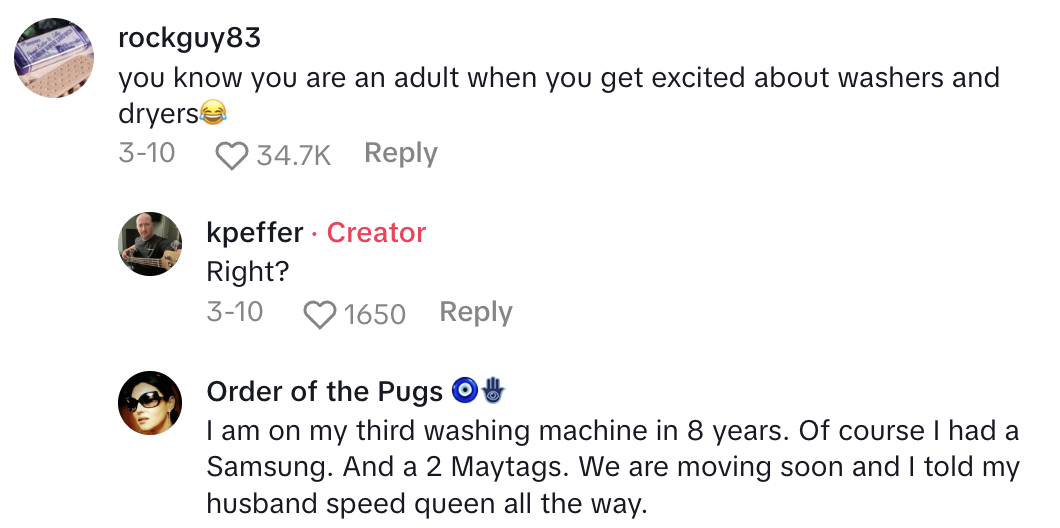Click the 34.7K like count
Screen dimensions: 1060x528
(x=293, y=155)
